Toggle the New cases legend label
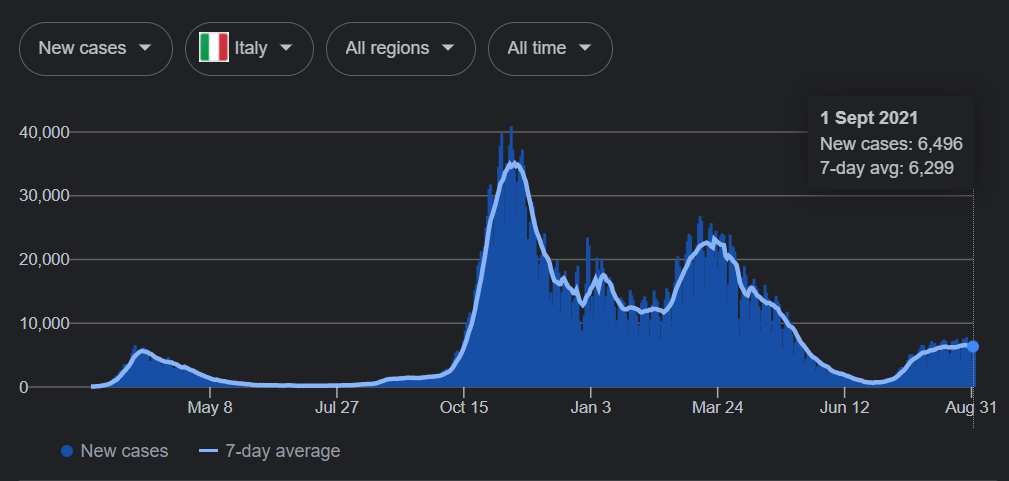This screenshot has width=1009, height=481. point(124,451)
